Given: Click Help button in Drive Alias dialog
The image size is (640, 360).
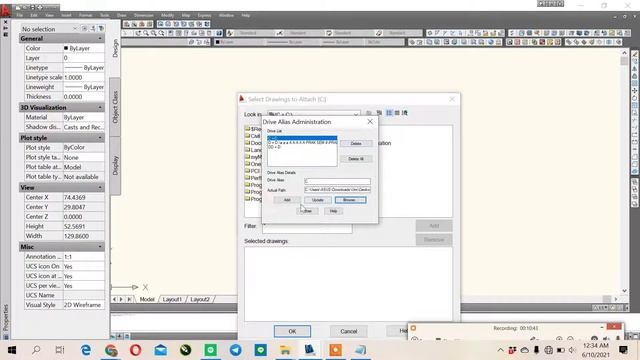Looking at the screenshot, I should [x=333, y=211].
